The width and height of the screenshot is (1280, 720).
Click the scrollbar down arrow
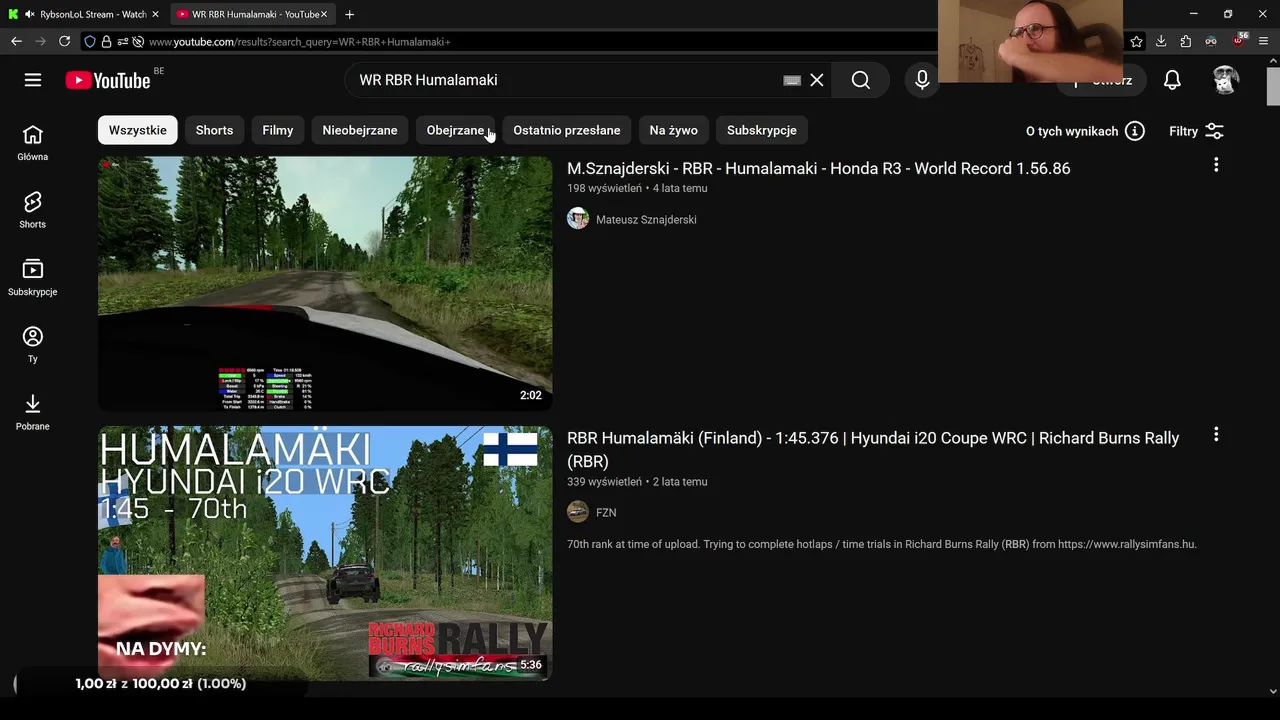pyautogui.click(x=1273, y=690)
